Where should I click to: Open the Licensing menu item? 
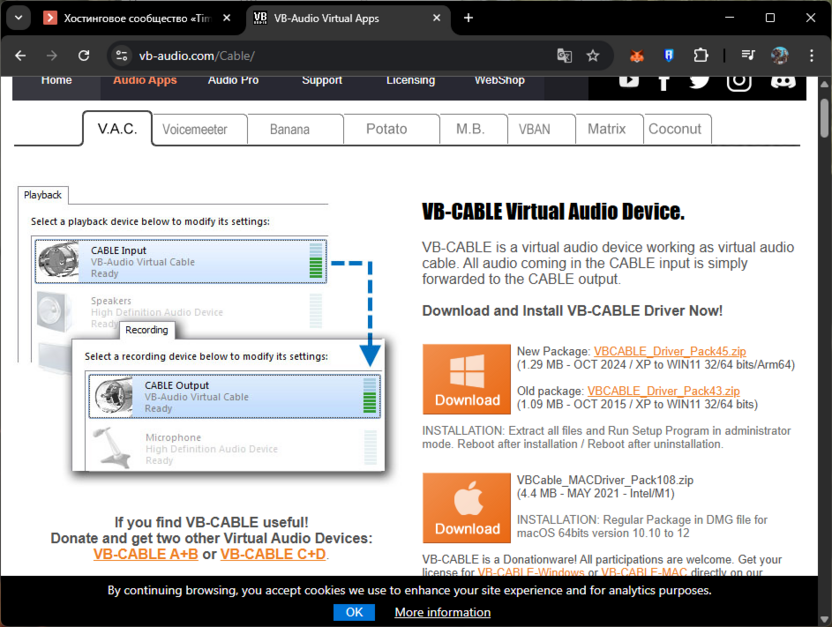point(410,81)
